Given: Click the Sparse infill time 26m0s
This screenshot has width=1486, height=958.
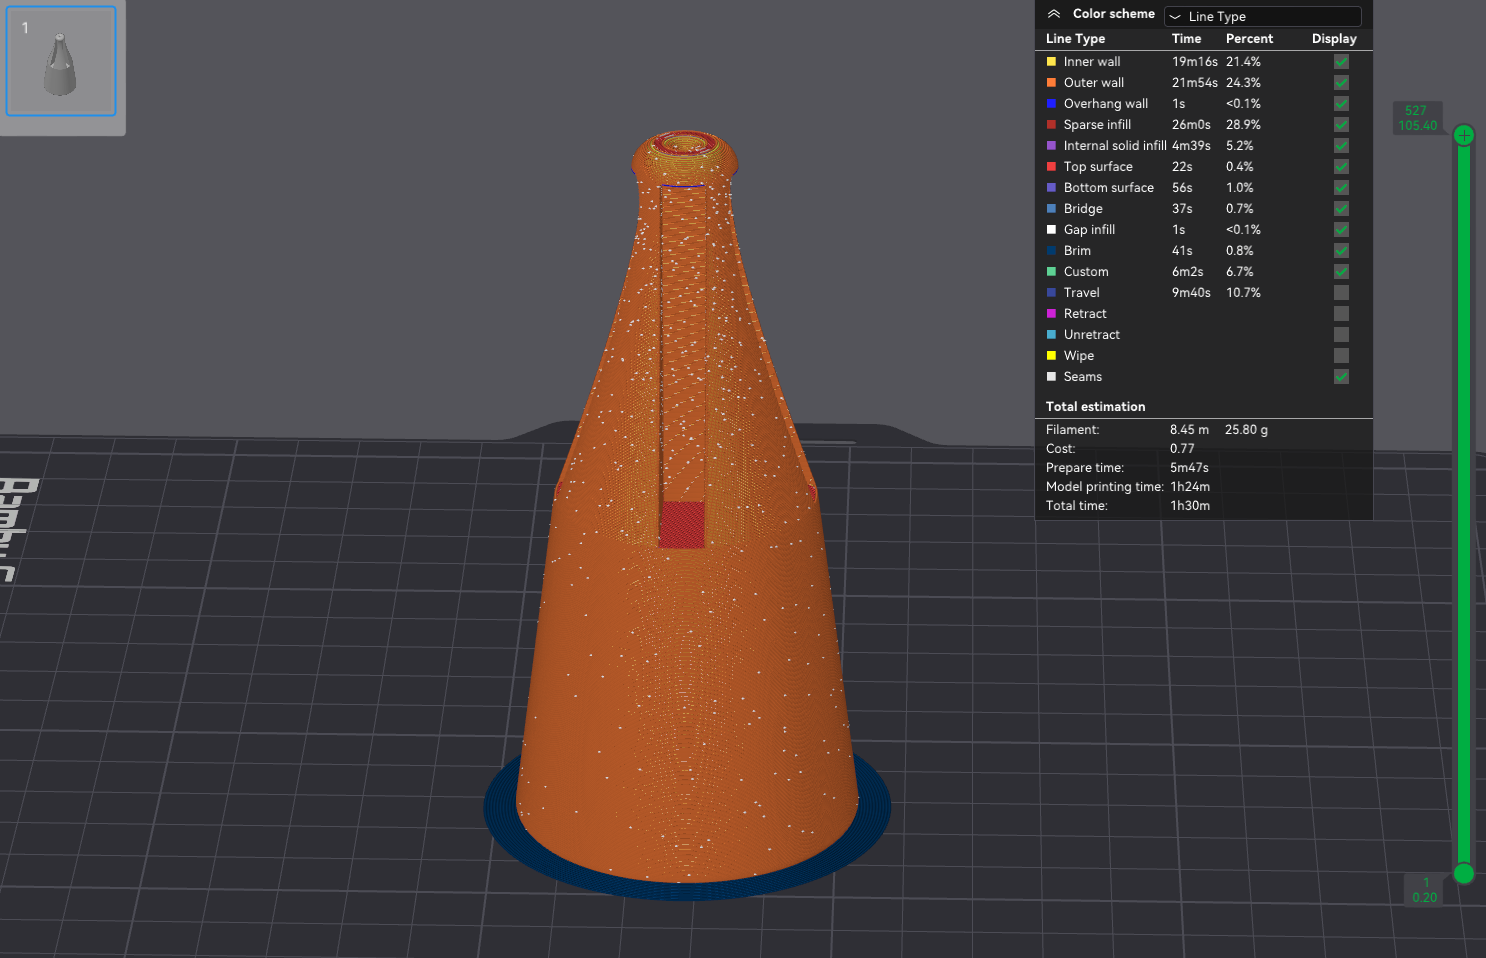Looking at the screenshot, I should click(1191, 124).
